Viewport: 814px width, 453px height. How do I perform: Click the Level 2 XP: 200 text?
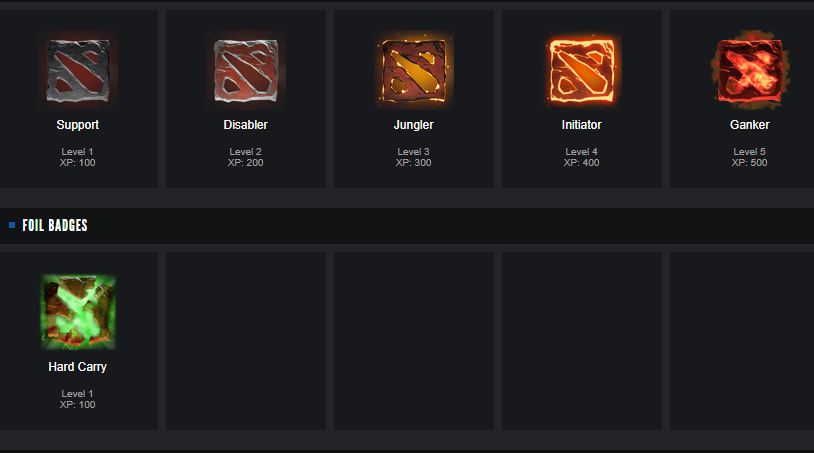(x=246, y=157)
